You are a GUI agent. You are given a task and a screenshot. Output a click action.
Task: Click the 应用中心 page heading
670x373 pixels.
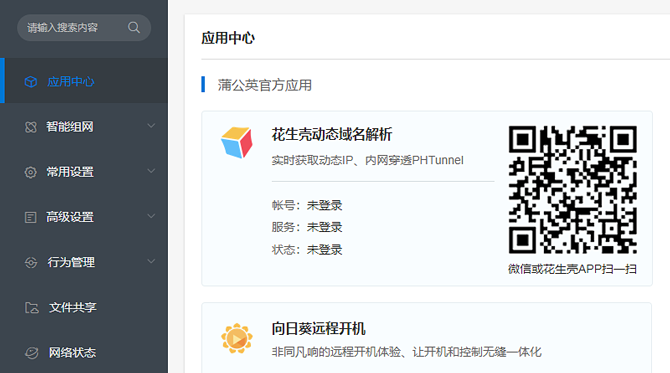[228, 38]
